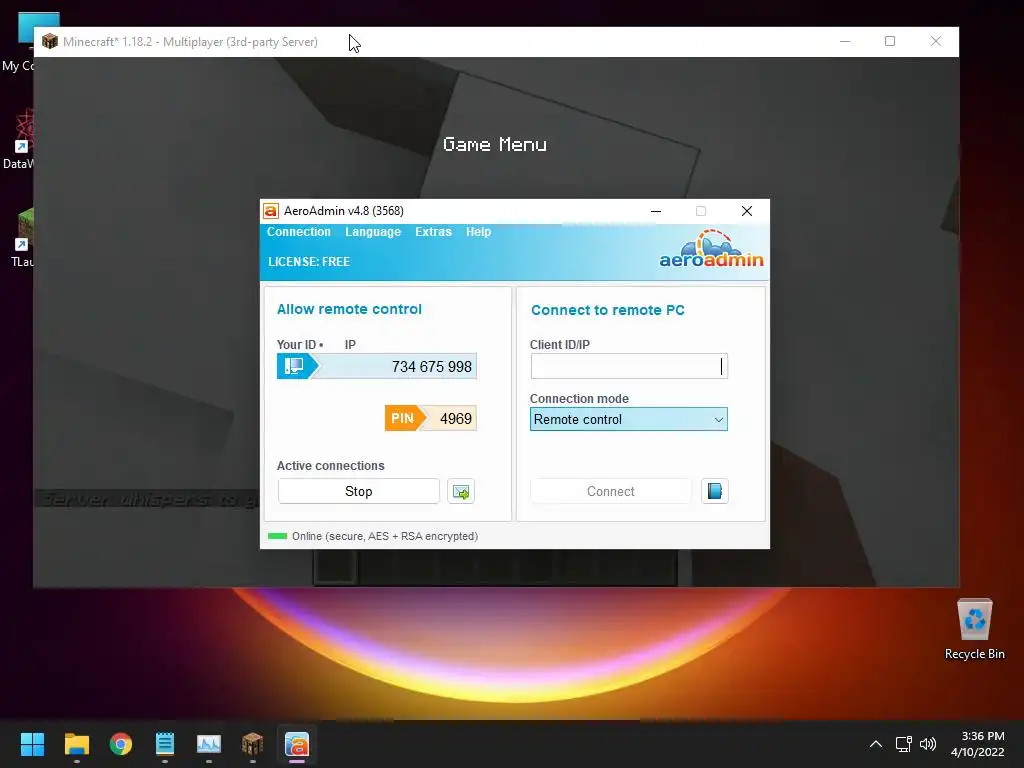The width and height of the screenshot is (1024, 768).
Task: Click the AeroAdmin taskbar icon
Action: tap(296, 744)
